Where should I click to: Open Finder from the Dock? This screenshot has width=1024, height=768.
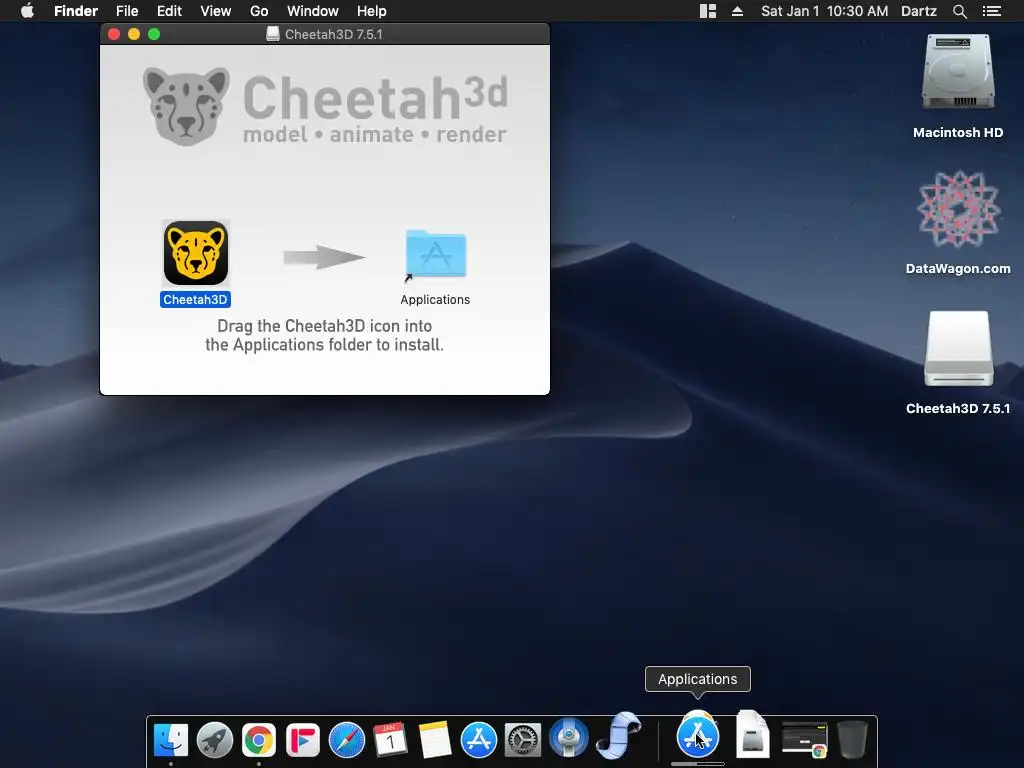click(x=171, y=740)
